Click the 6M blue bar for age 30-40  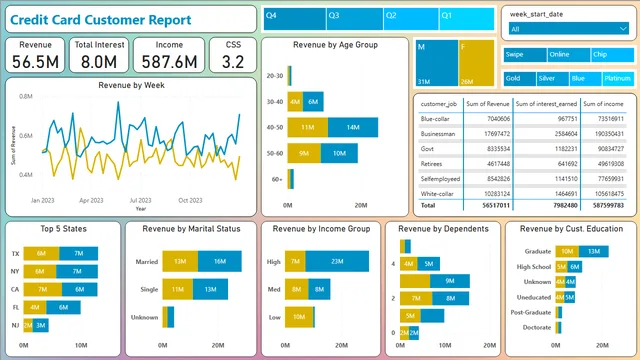tap(313, 102)
